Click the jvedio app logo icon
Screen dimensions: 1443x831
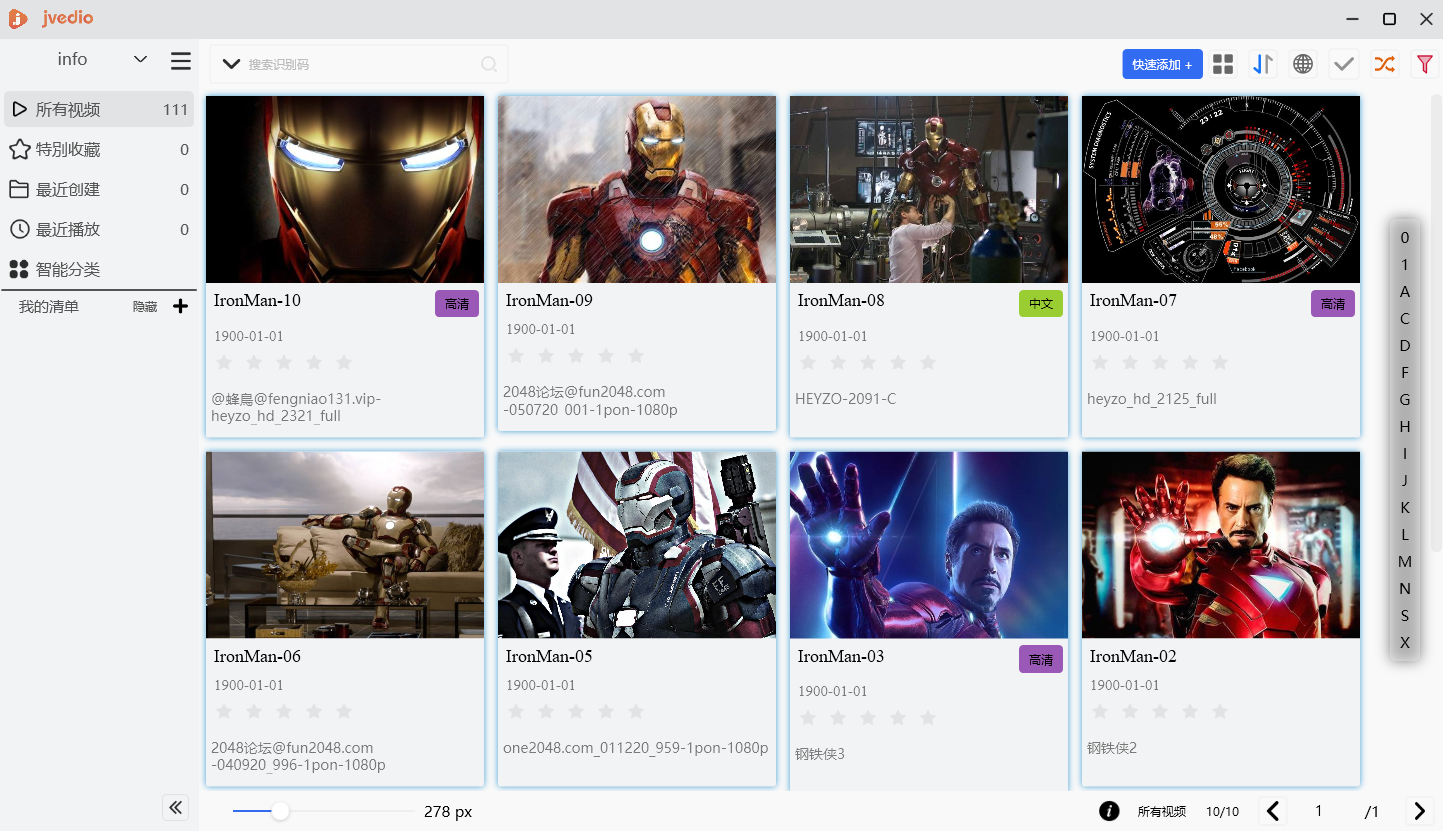(18, 19)
